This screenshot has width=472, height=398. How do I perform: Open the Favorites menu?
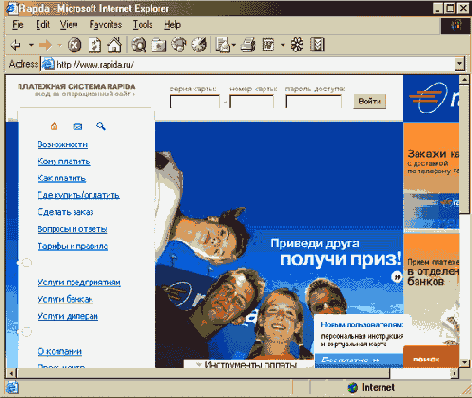pos(106,25)
